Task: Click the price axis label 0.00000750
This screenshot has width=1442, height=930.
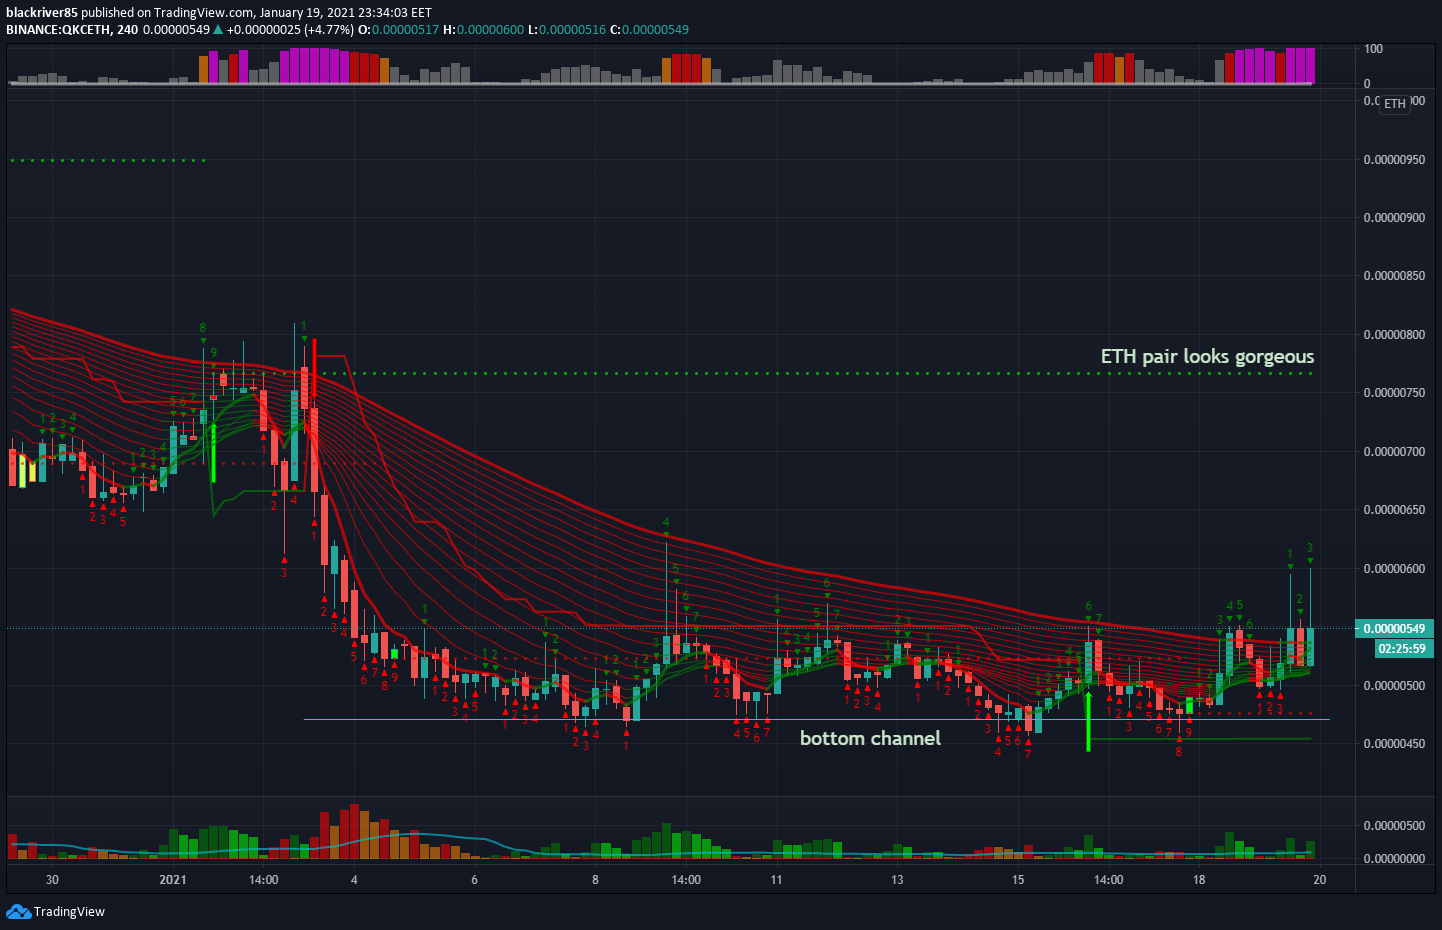Action: click(x=1394, y=393)
